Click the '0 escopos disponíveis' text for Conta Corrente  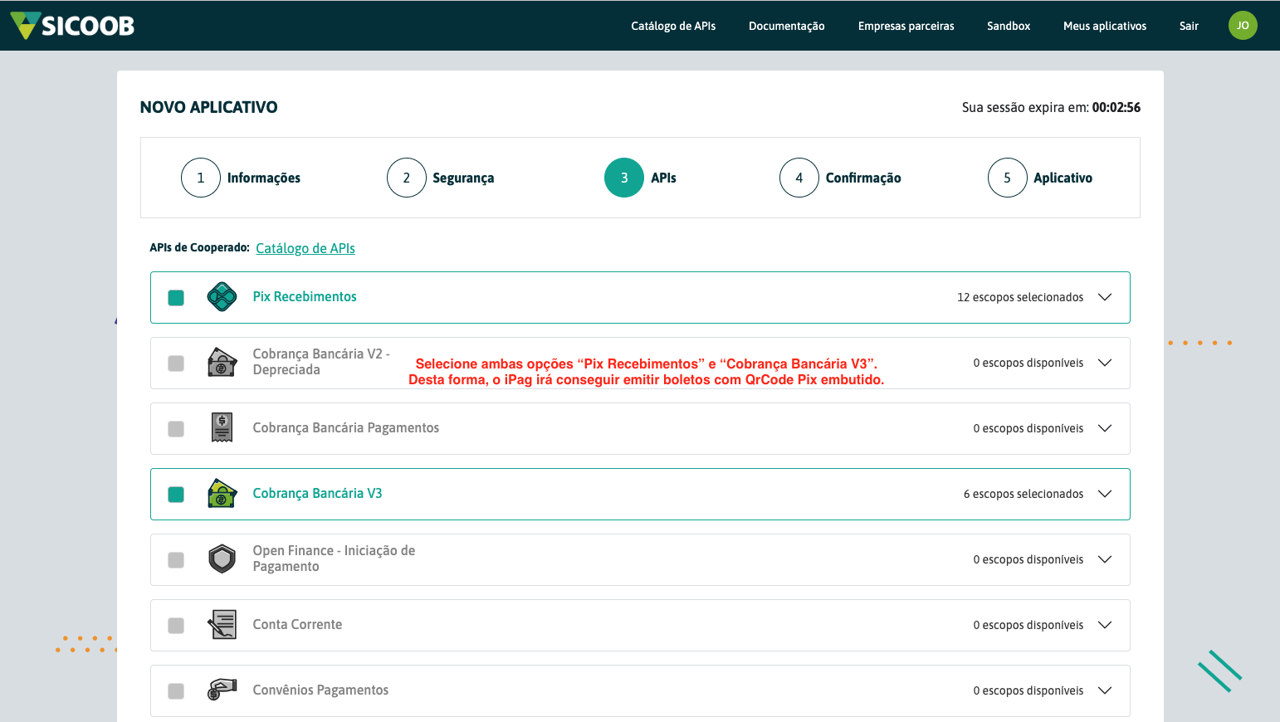point(1028,625)
